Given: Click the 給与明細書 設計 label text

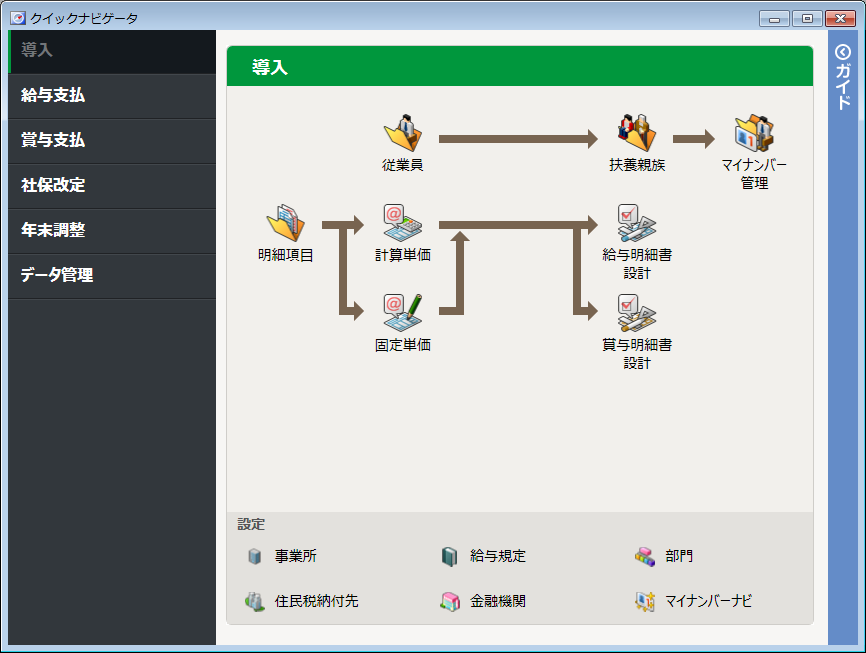Looking at the screenshot, I should [x=637, y=264].
